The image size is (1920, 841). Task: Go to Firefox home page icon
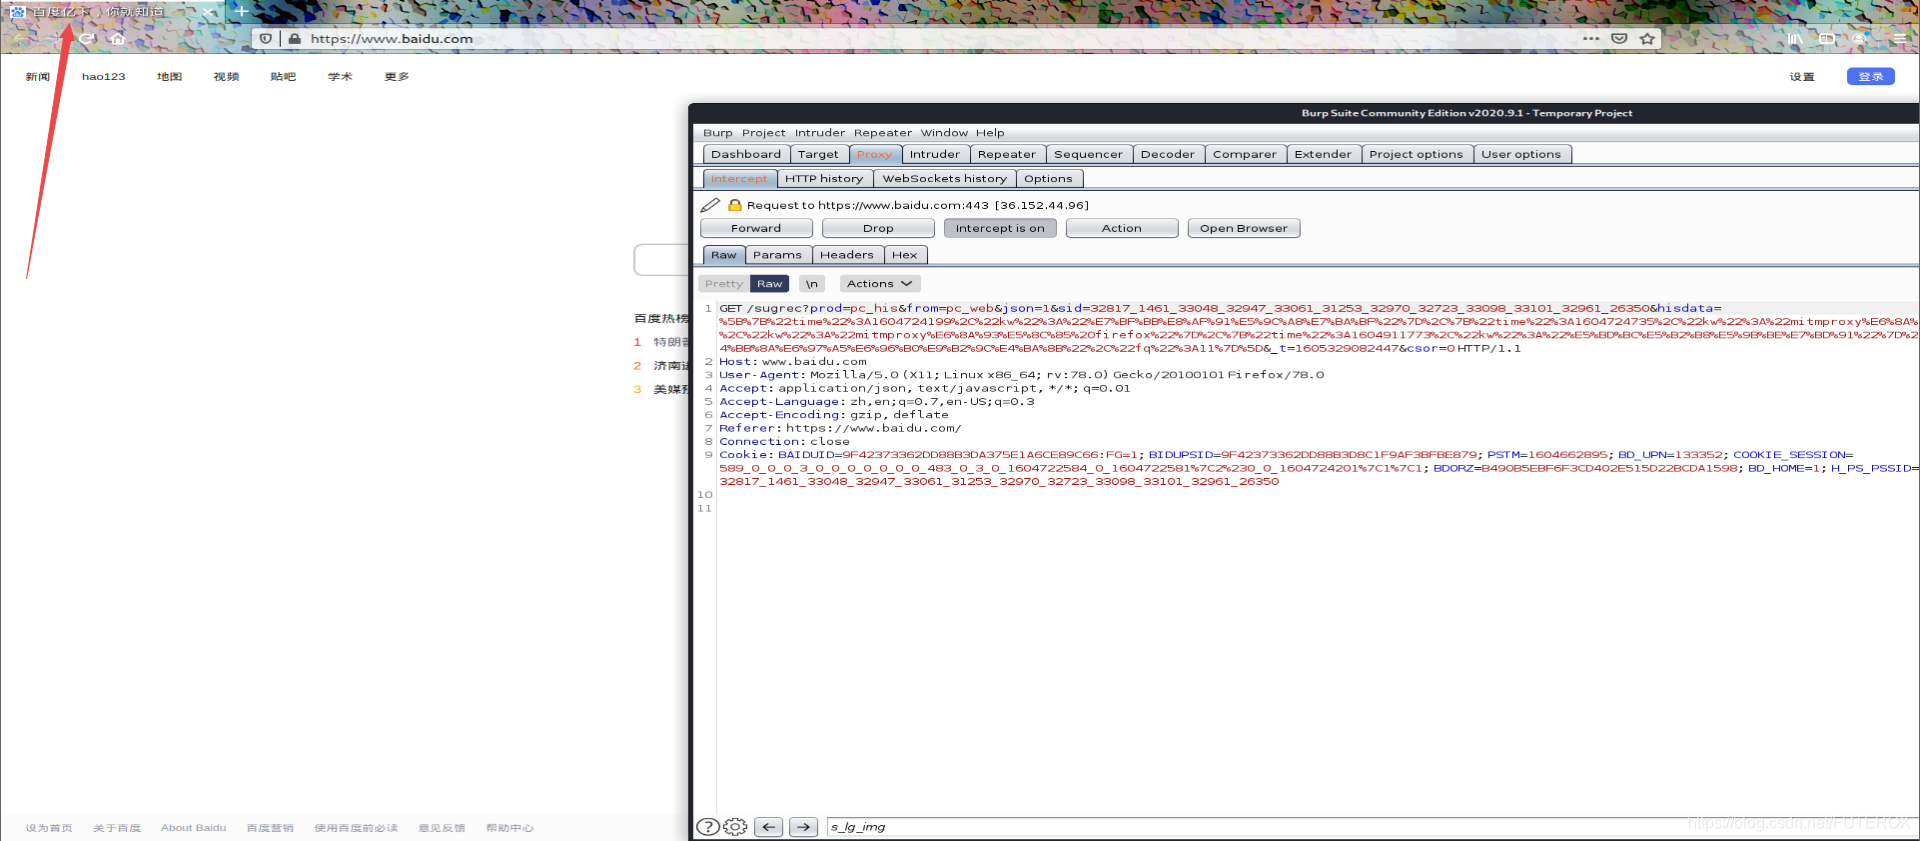point(117,38)
